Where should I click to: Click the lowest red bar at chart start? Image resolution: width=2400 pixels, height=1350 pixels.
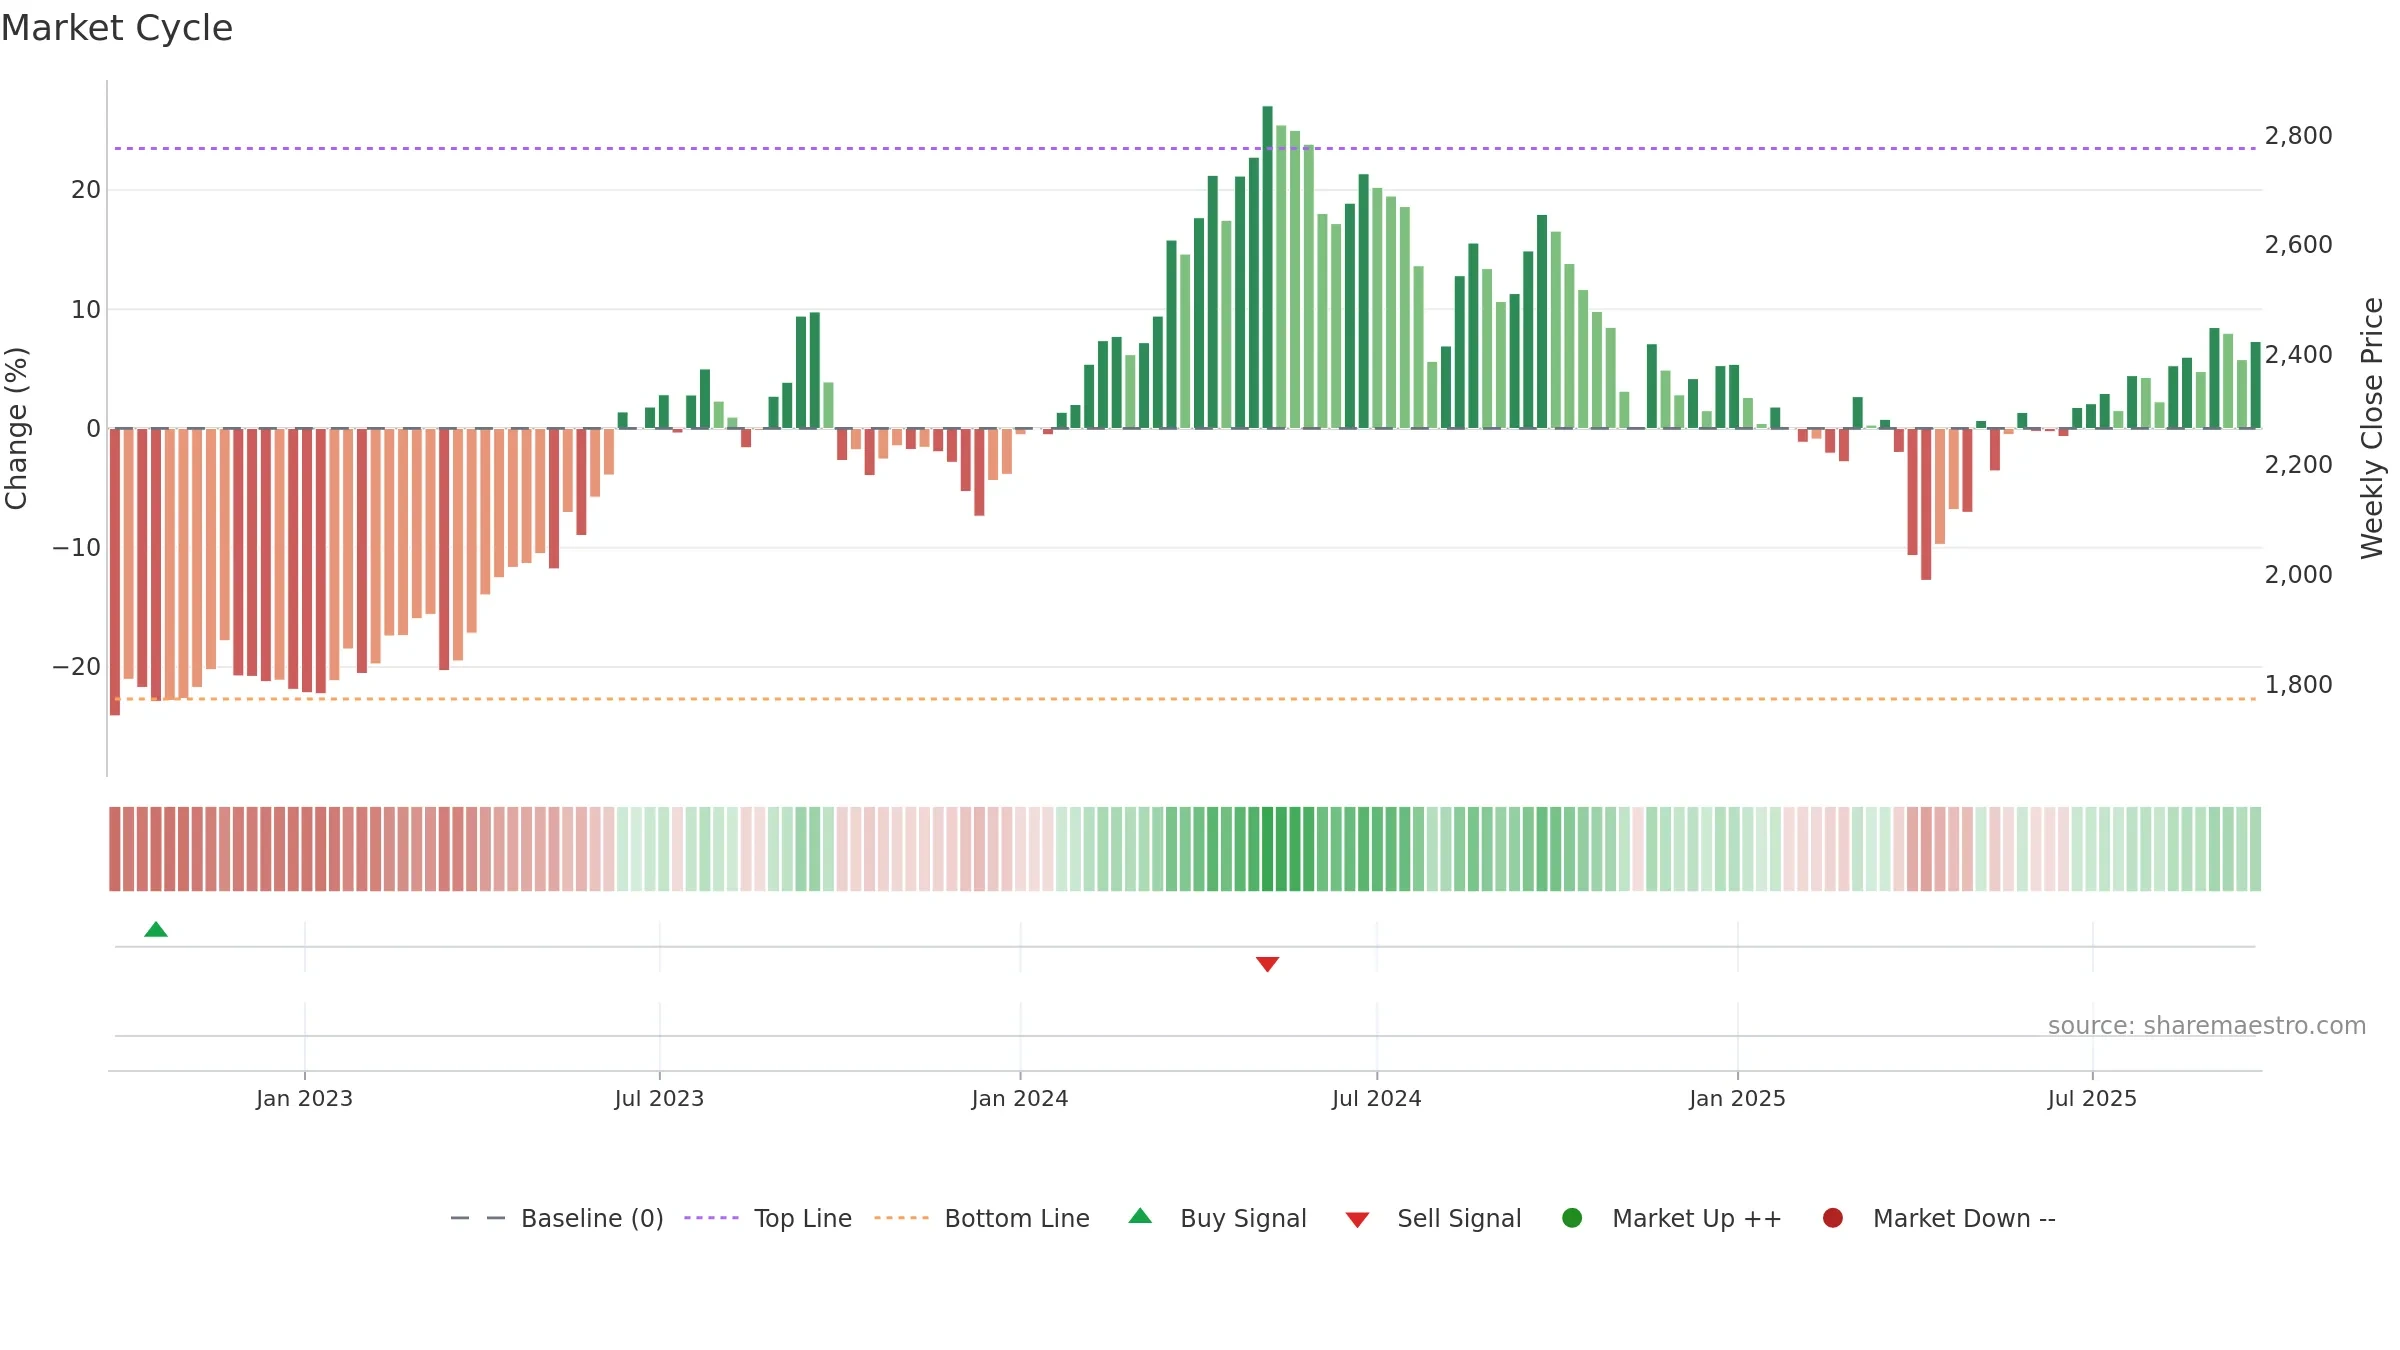(x=115, y=572)
